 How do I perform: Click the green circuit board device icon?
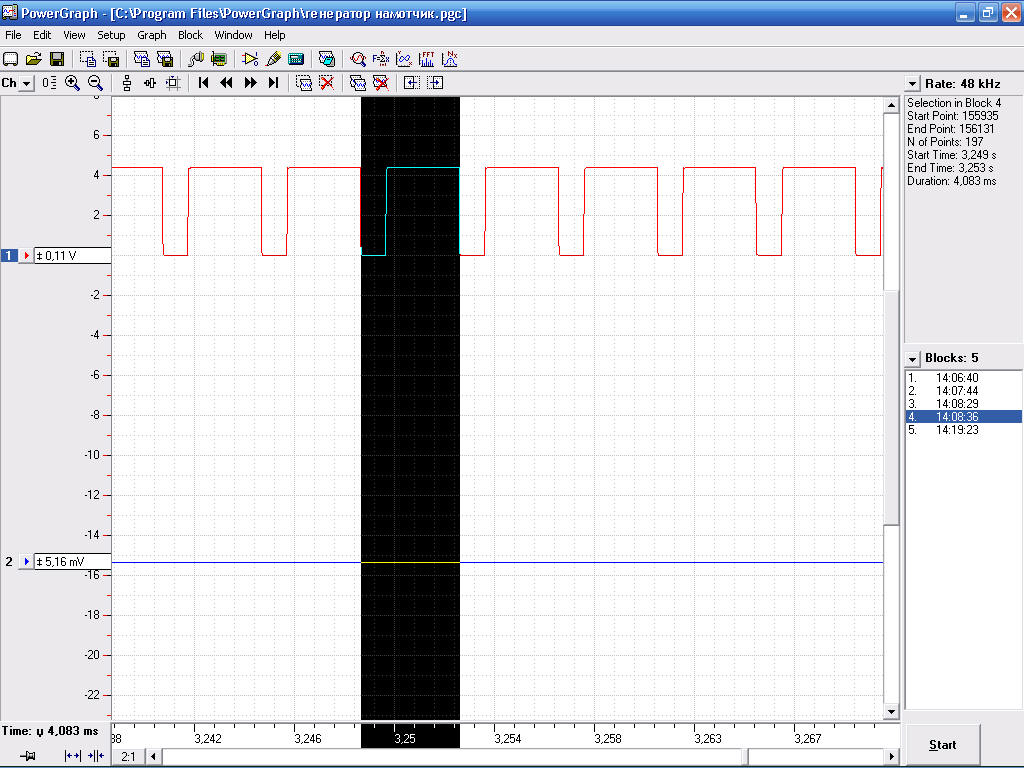pos(219,59)
